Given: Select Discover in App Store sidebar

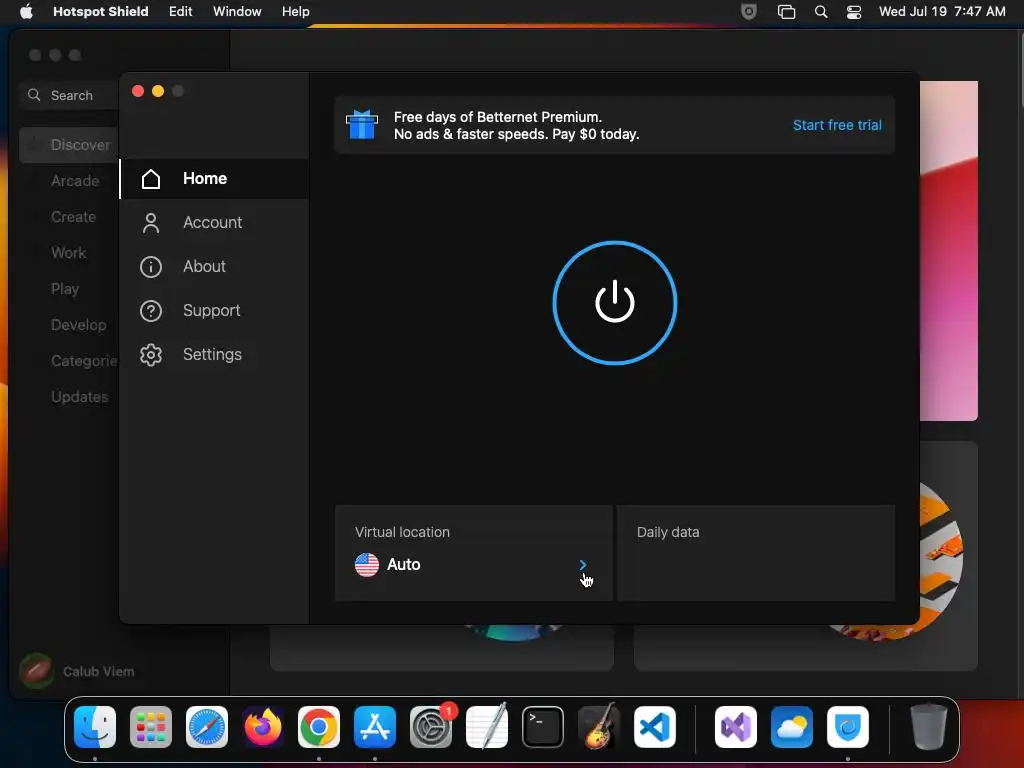Looking at the screenshot, I should coord(69,145).
